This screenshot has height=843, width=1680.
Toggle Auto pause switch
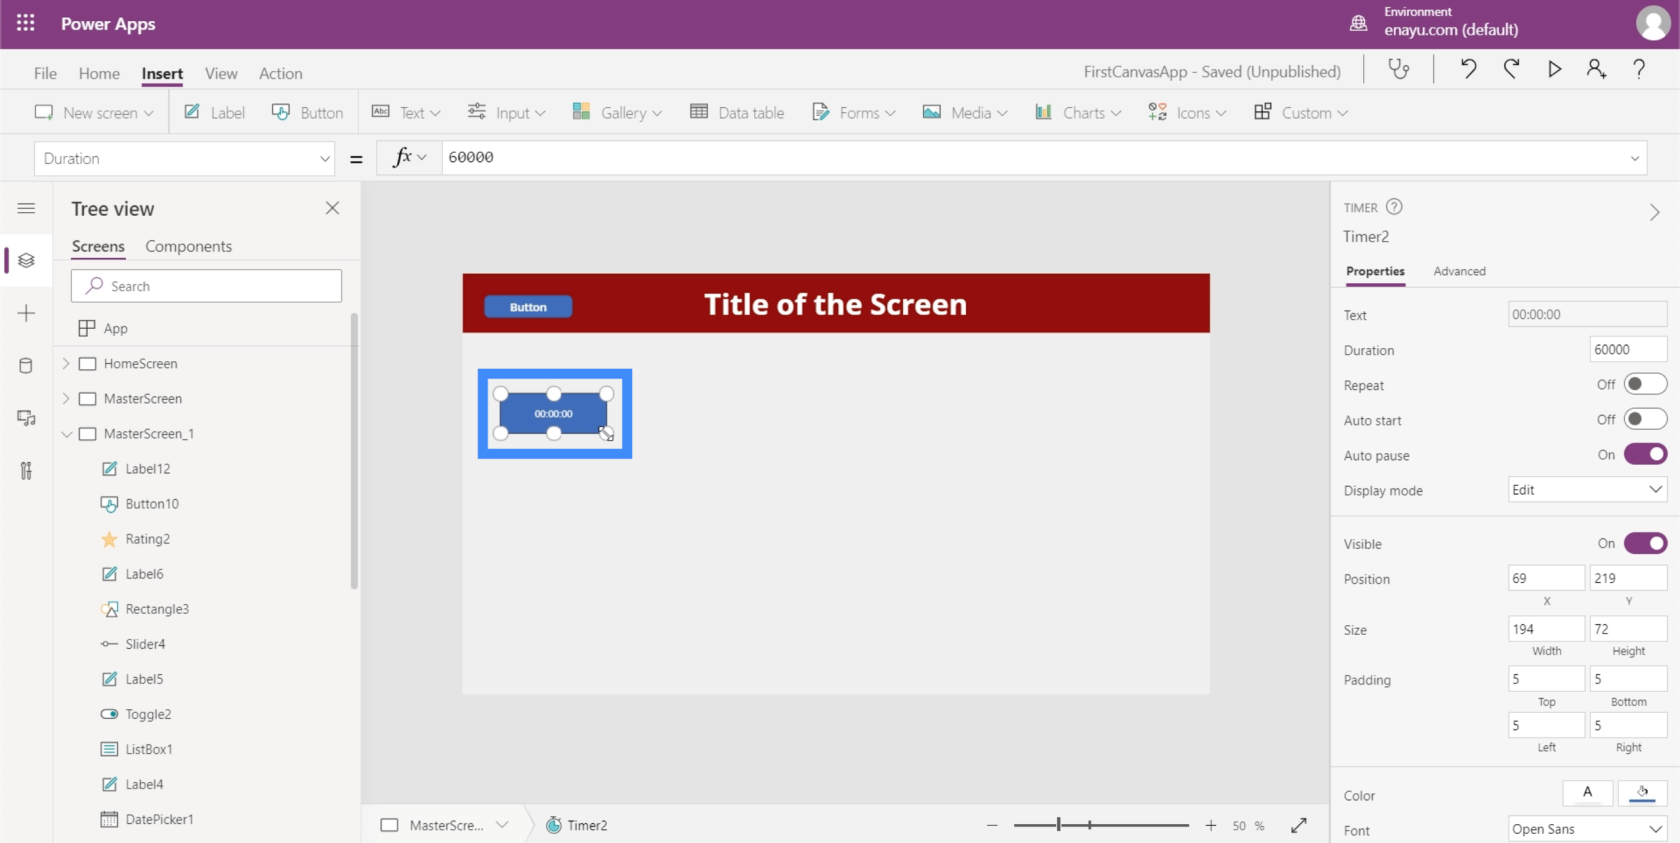pos(1645,454)
